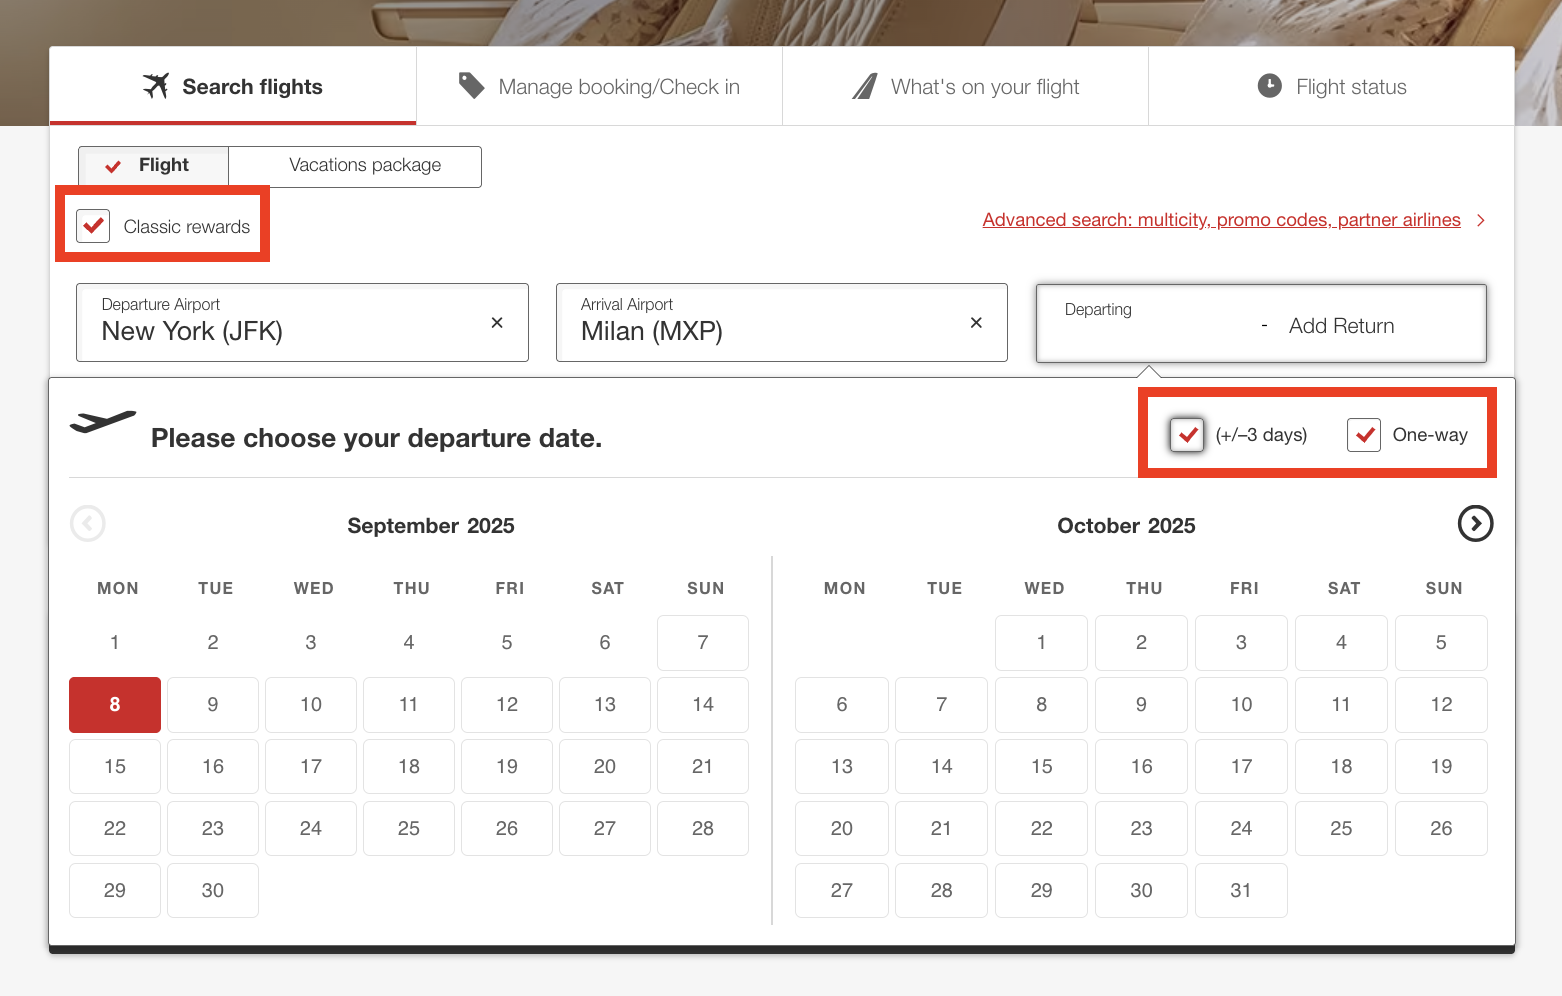This screenshot has height=996, width=1562.
Task: Go to previous month in calendar
Action: pyautogui.click(x=88, y=523)
